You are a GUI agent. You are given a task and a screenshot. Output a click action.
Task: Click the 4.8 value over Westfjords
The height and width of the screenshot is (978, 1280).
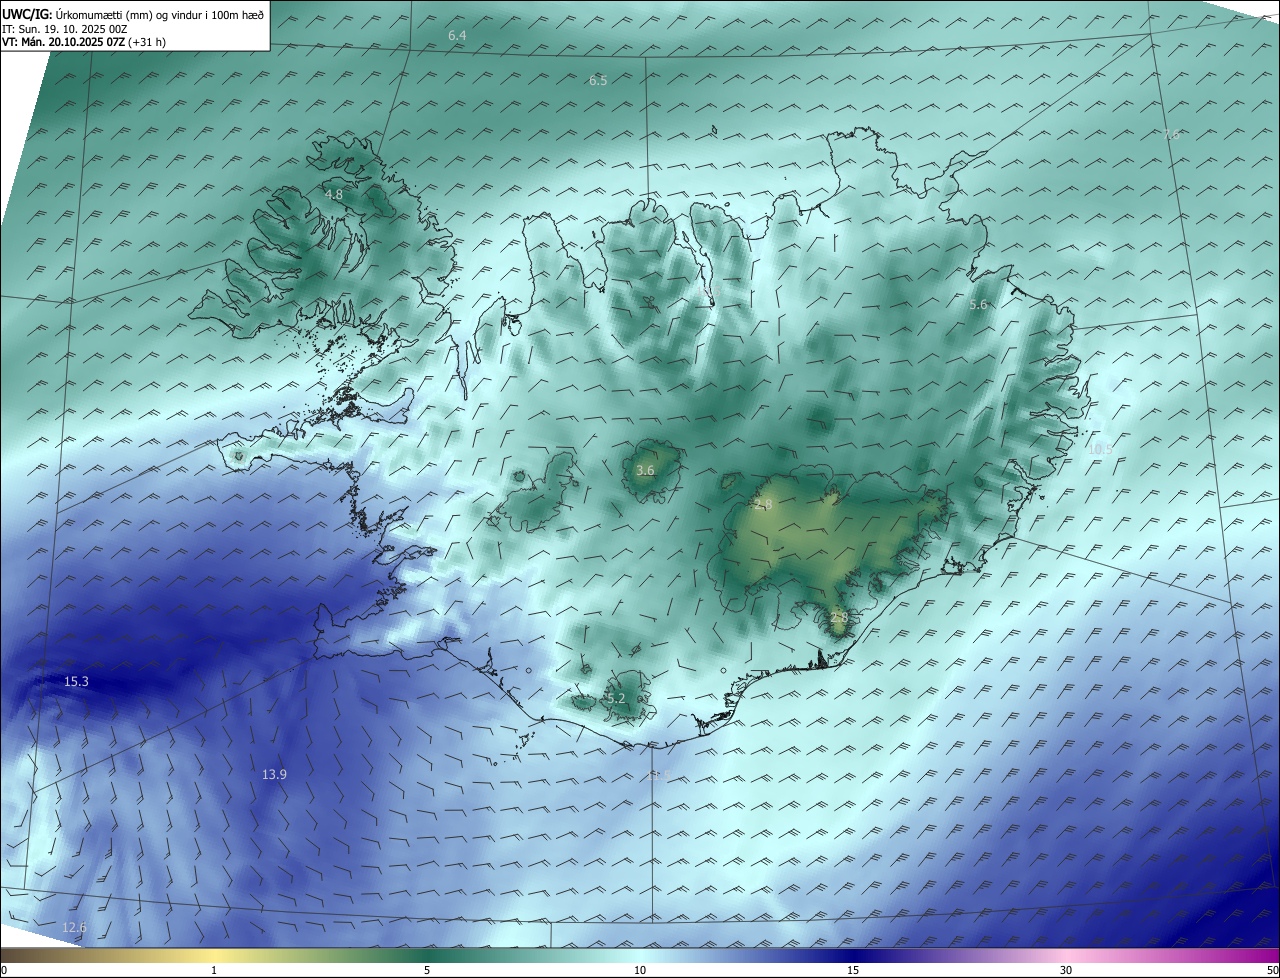pos(333,194)
